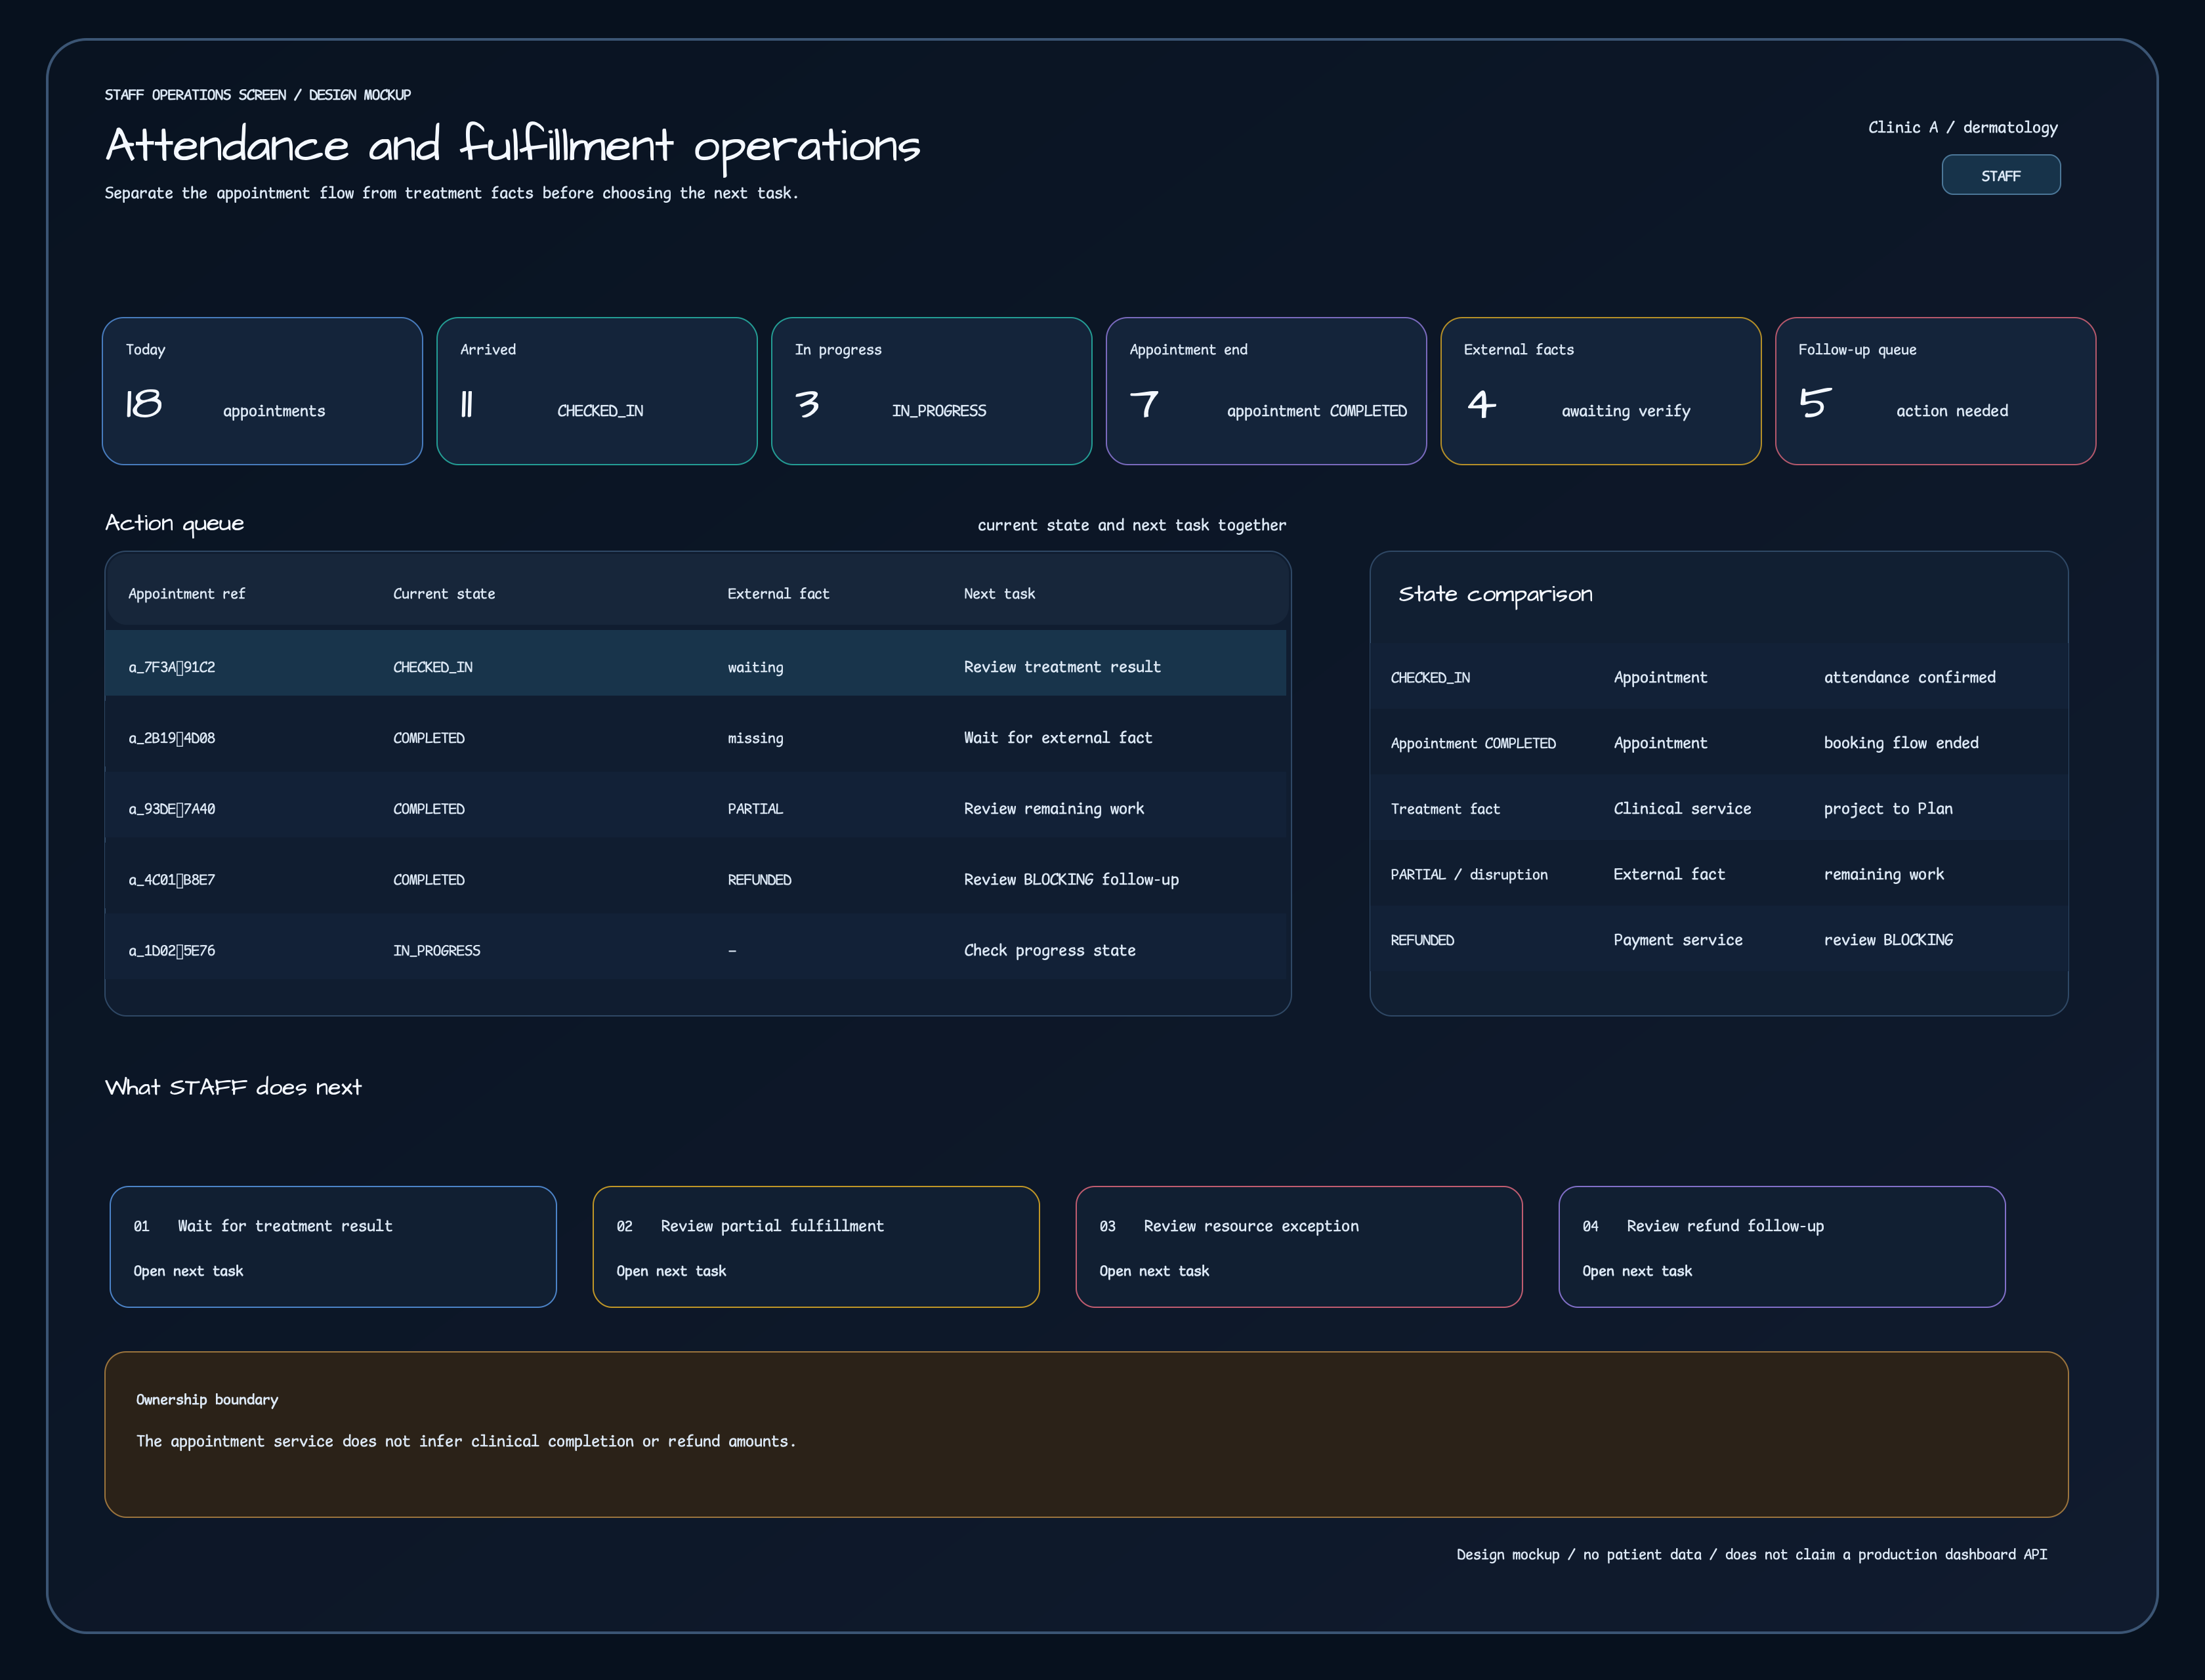Viewport: 2205px width, 1680px height.
Task: Open the Arrived CHECKED_IN card
Action: click(597, 391)
